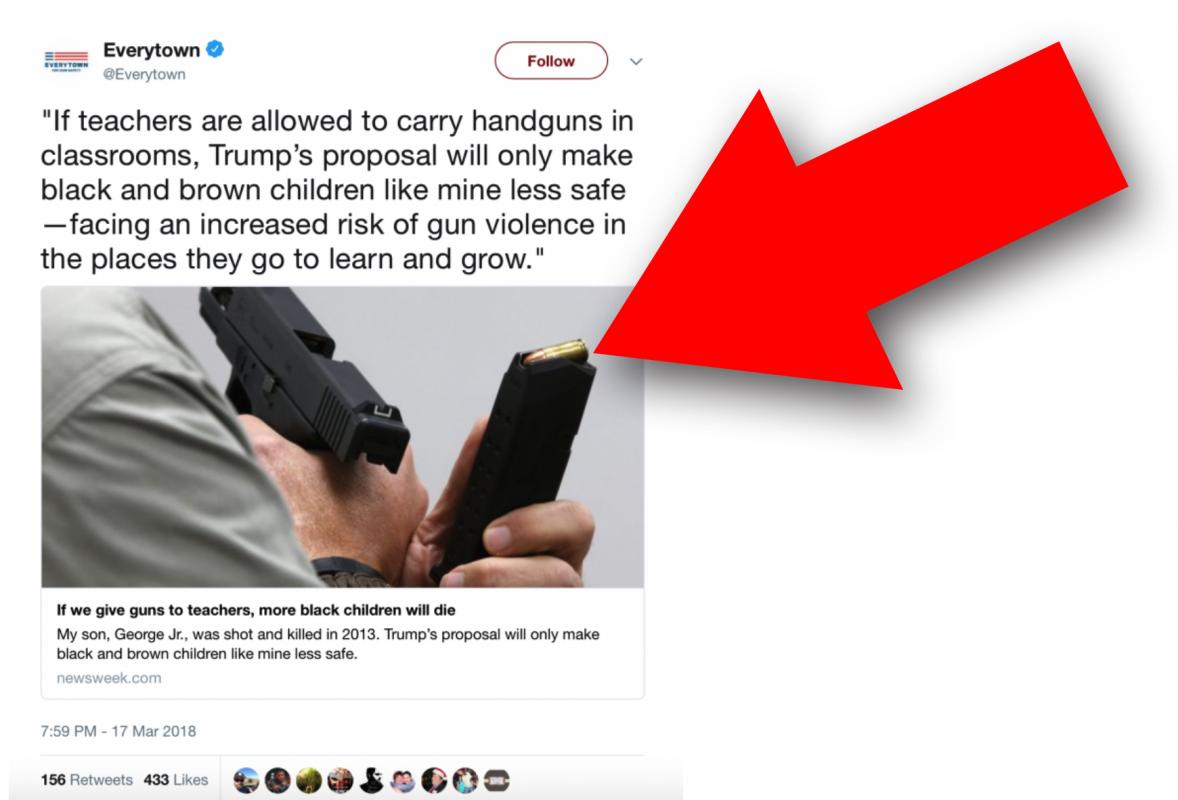
Task: View the 156 Retweets list
Action: (86, 780)
